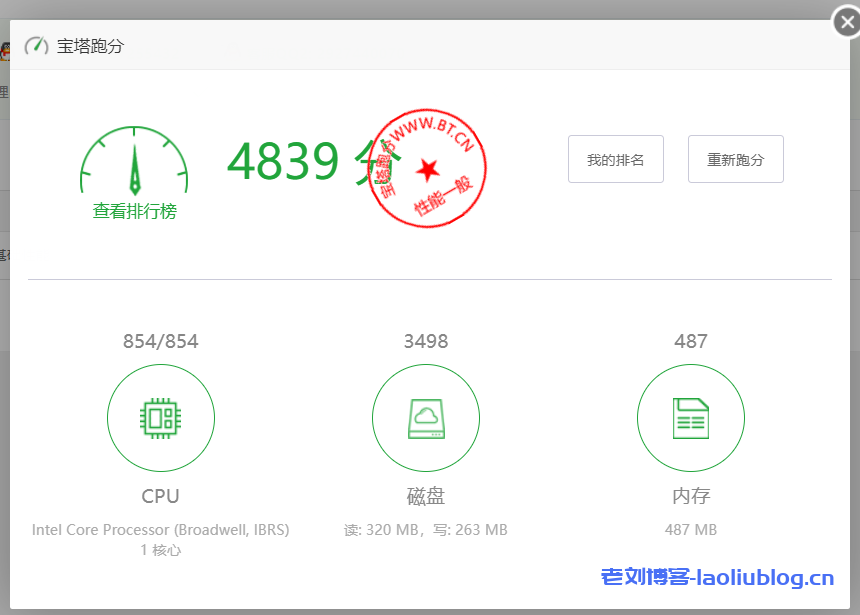
Task: Click the 4839 分 total score
Action: [298, 160]
